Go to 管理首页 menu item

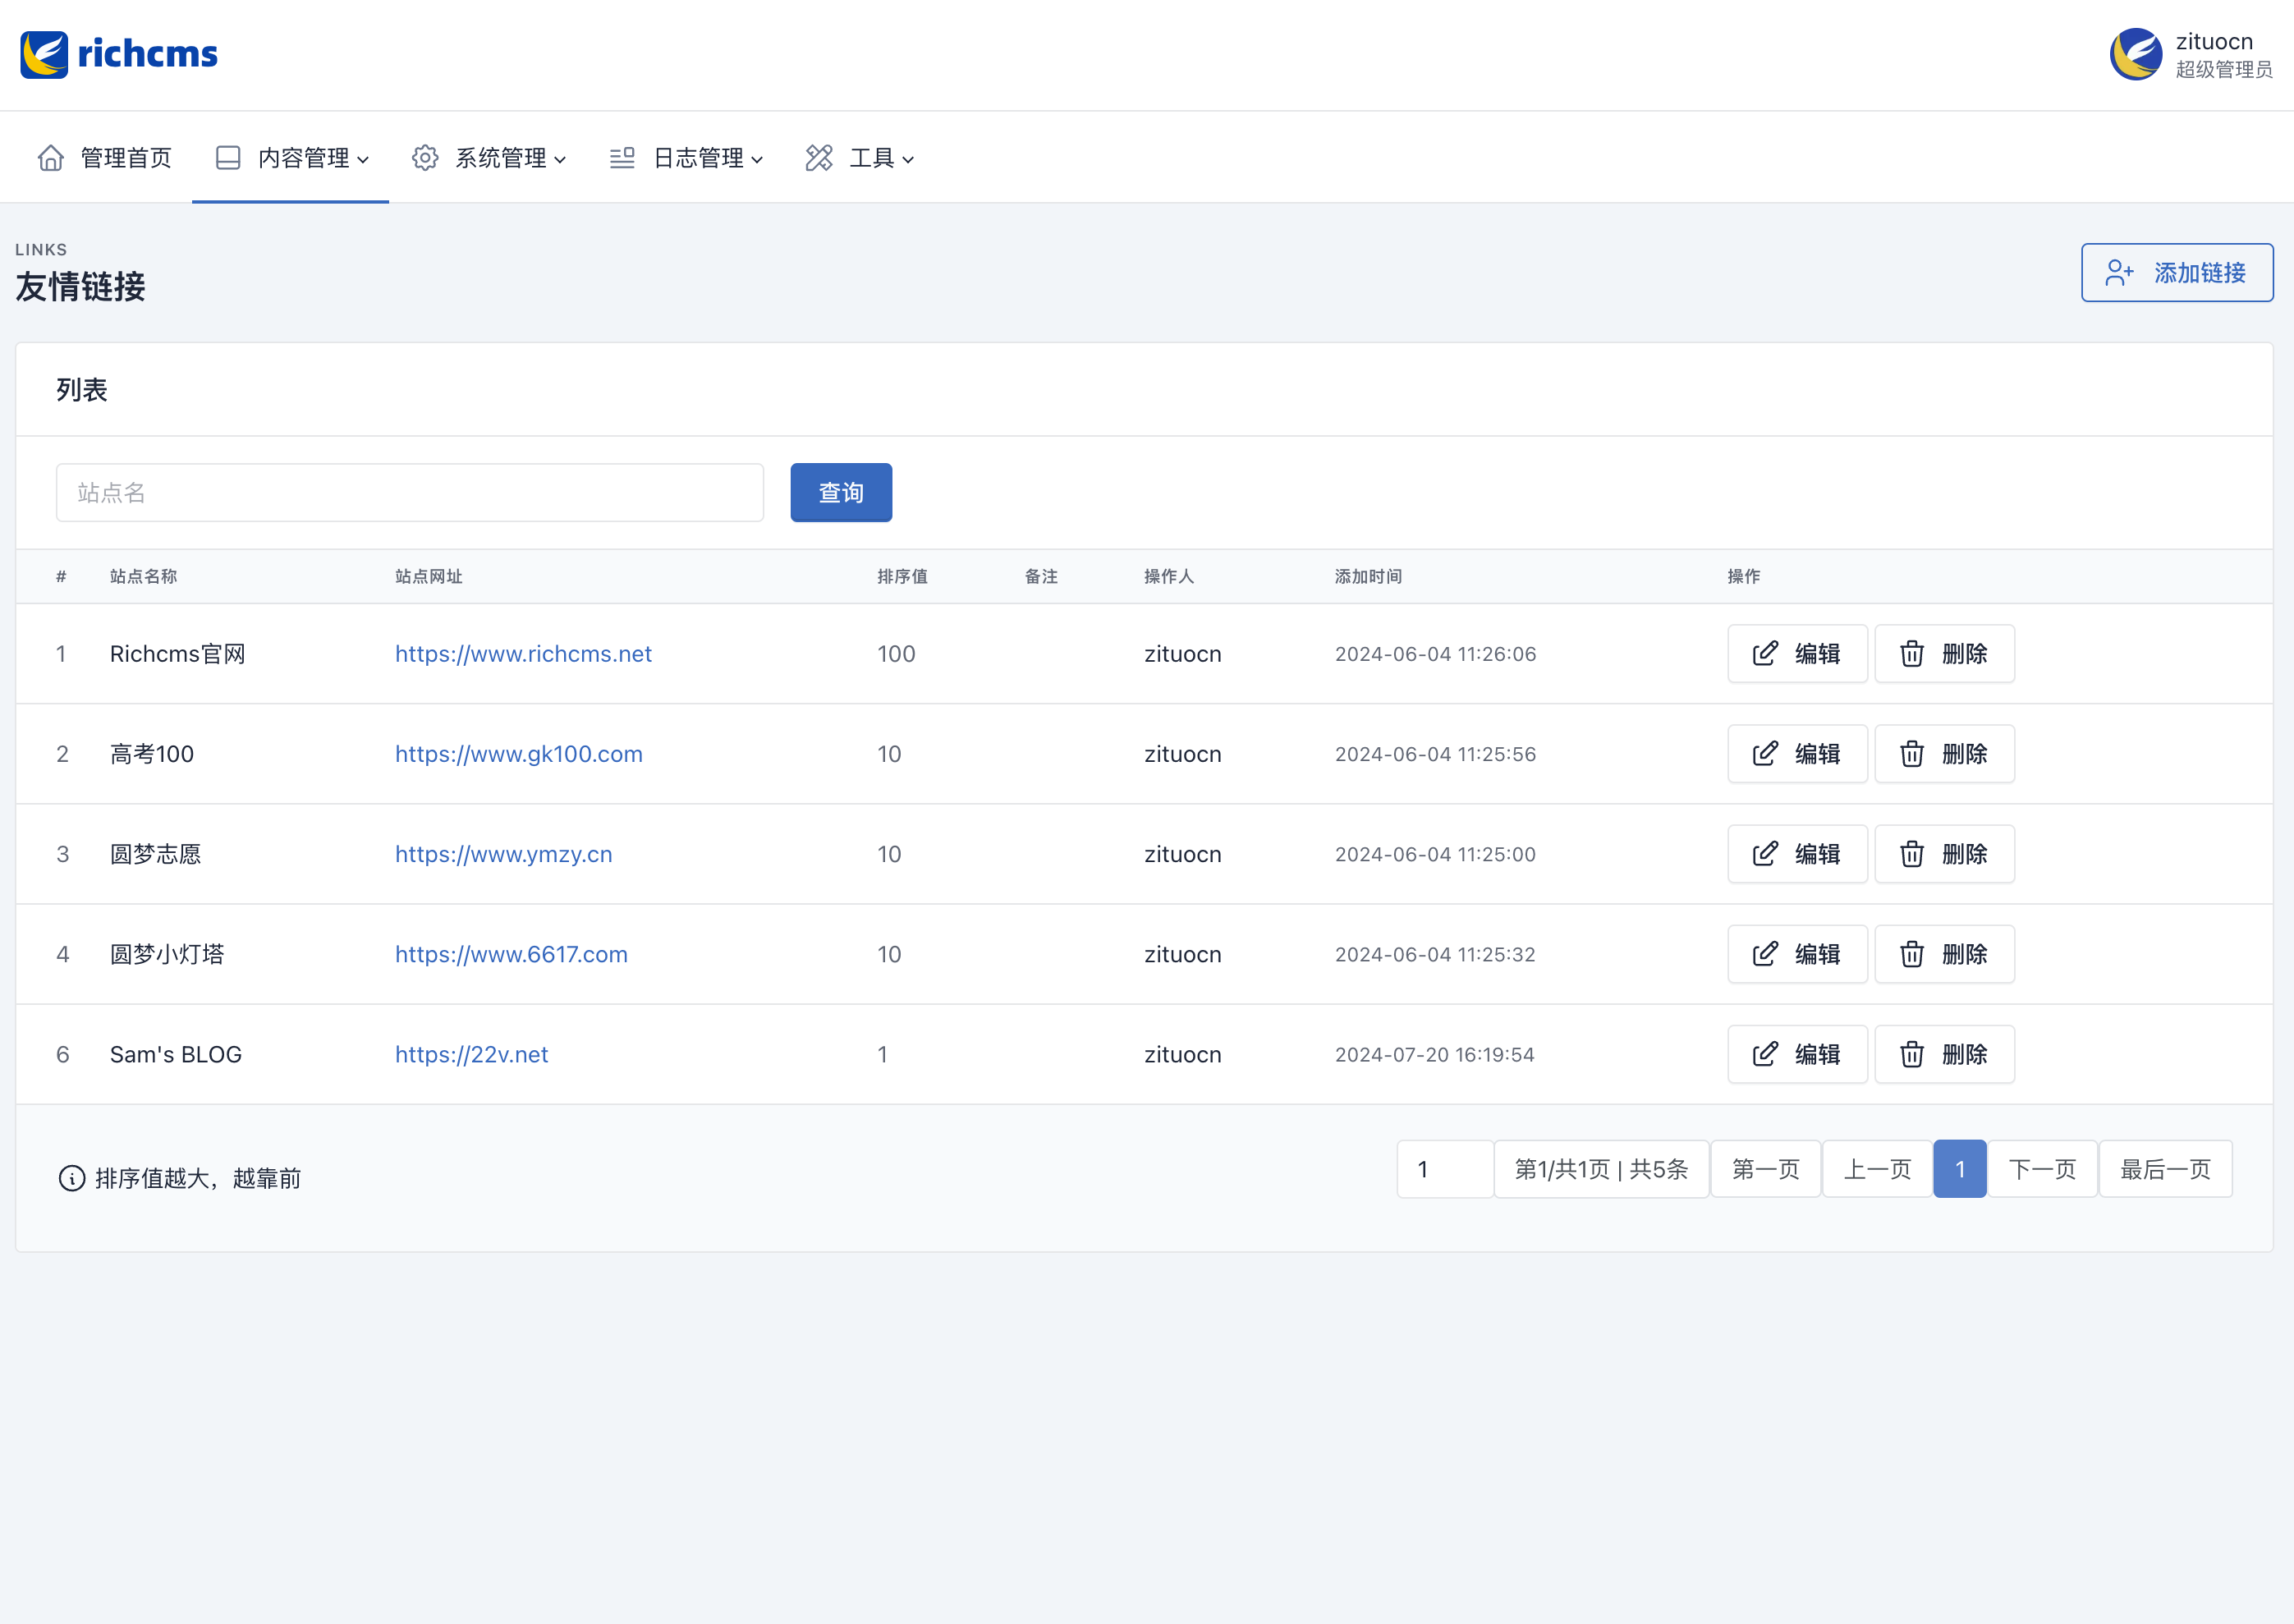pyautogui.click(x=104, y=158)
